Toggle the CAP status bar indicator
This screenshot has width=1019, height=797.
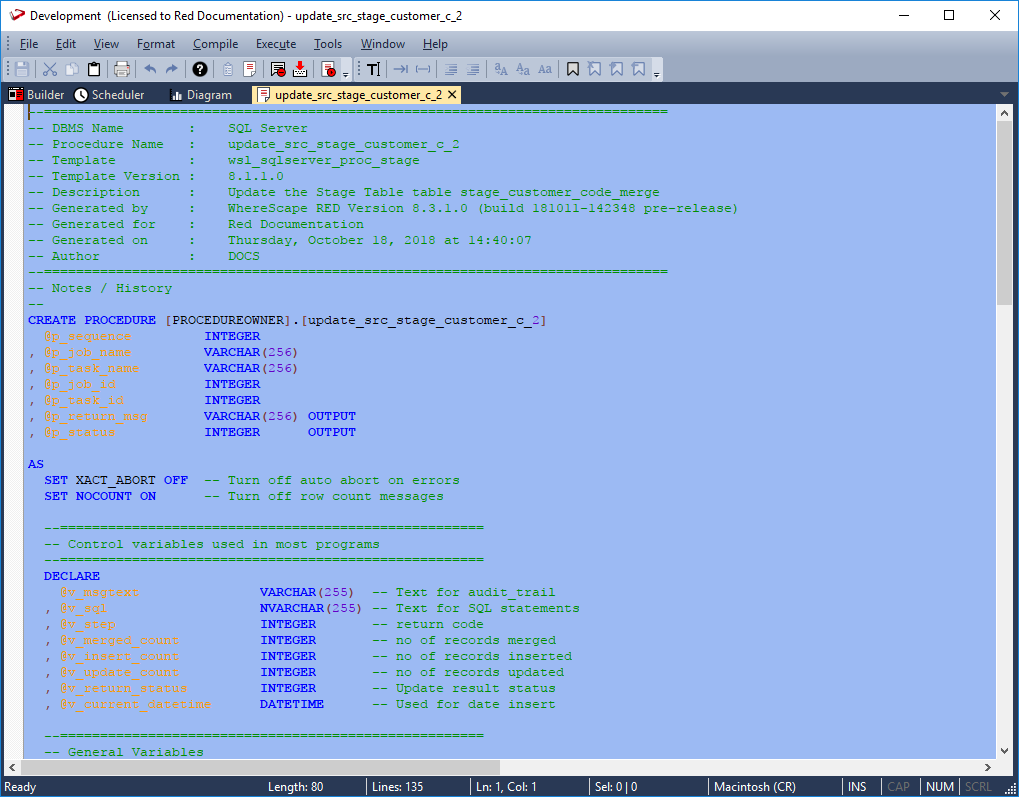point(899,787)
